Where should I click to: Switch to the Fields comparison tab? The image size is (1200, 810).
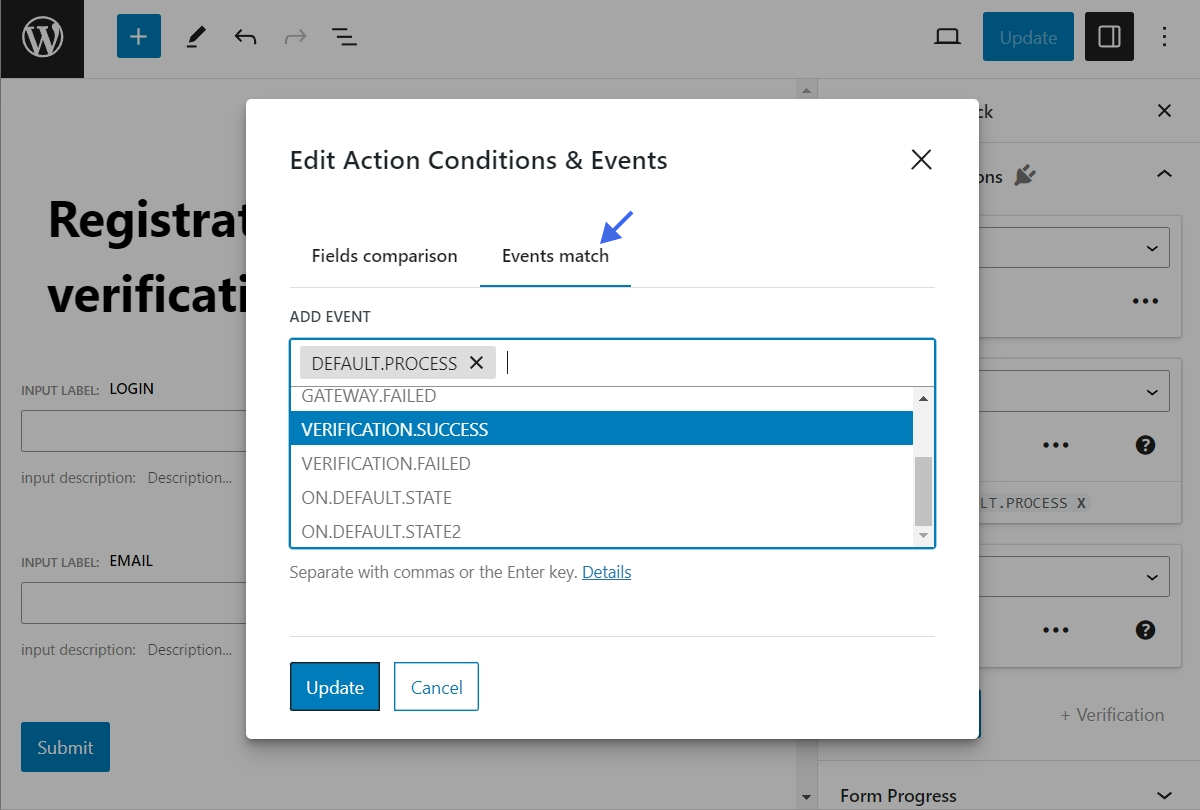[384, 256]
